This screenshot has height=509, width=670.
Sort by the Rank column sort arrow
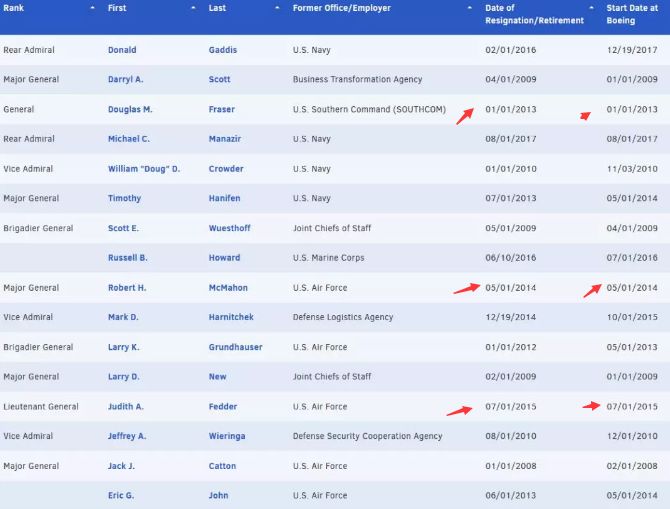coord(93,8)
